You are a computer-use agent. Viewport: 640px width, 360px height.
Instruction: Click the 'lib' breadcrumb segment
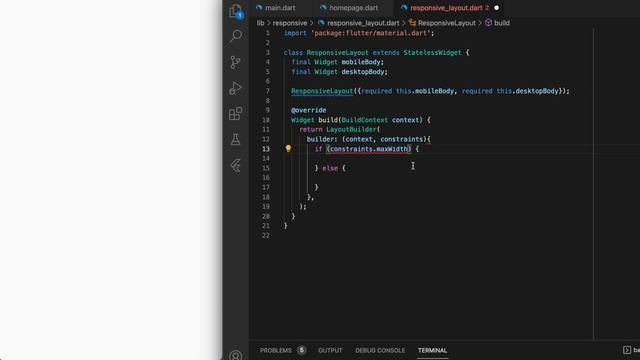click(260, 23)
